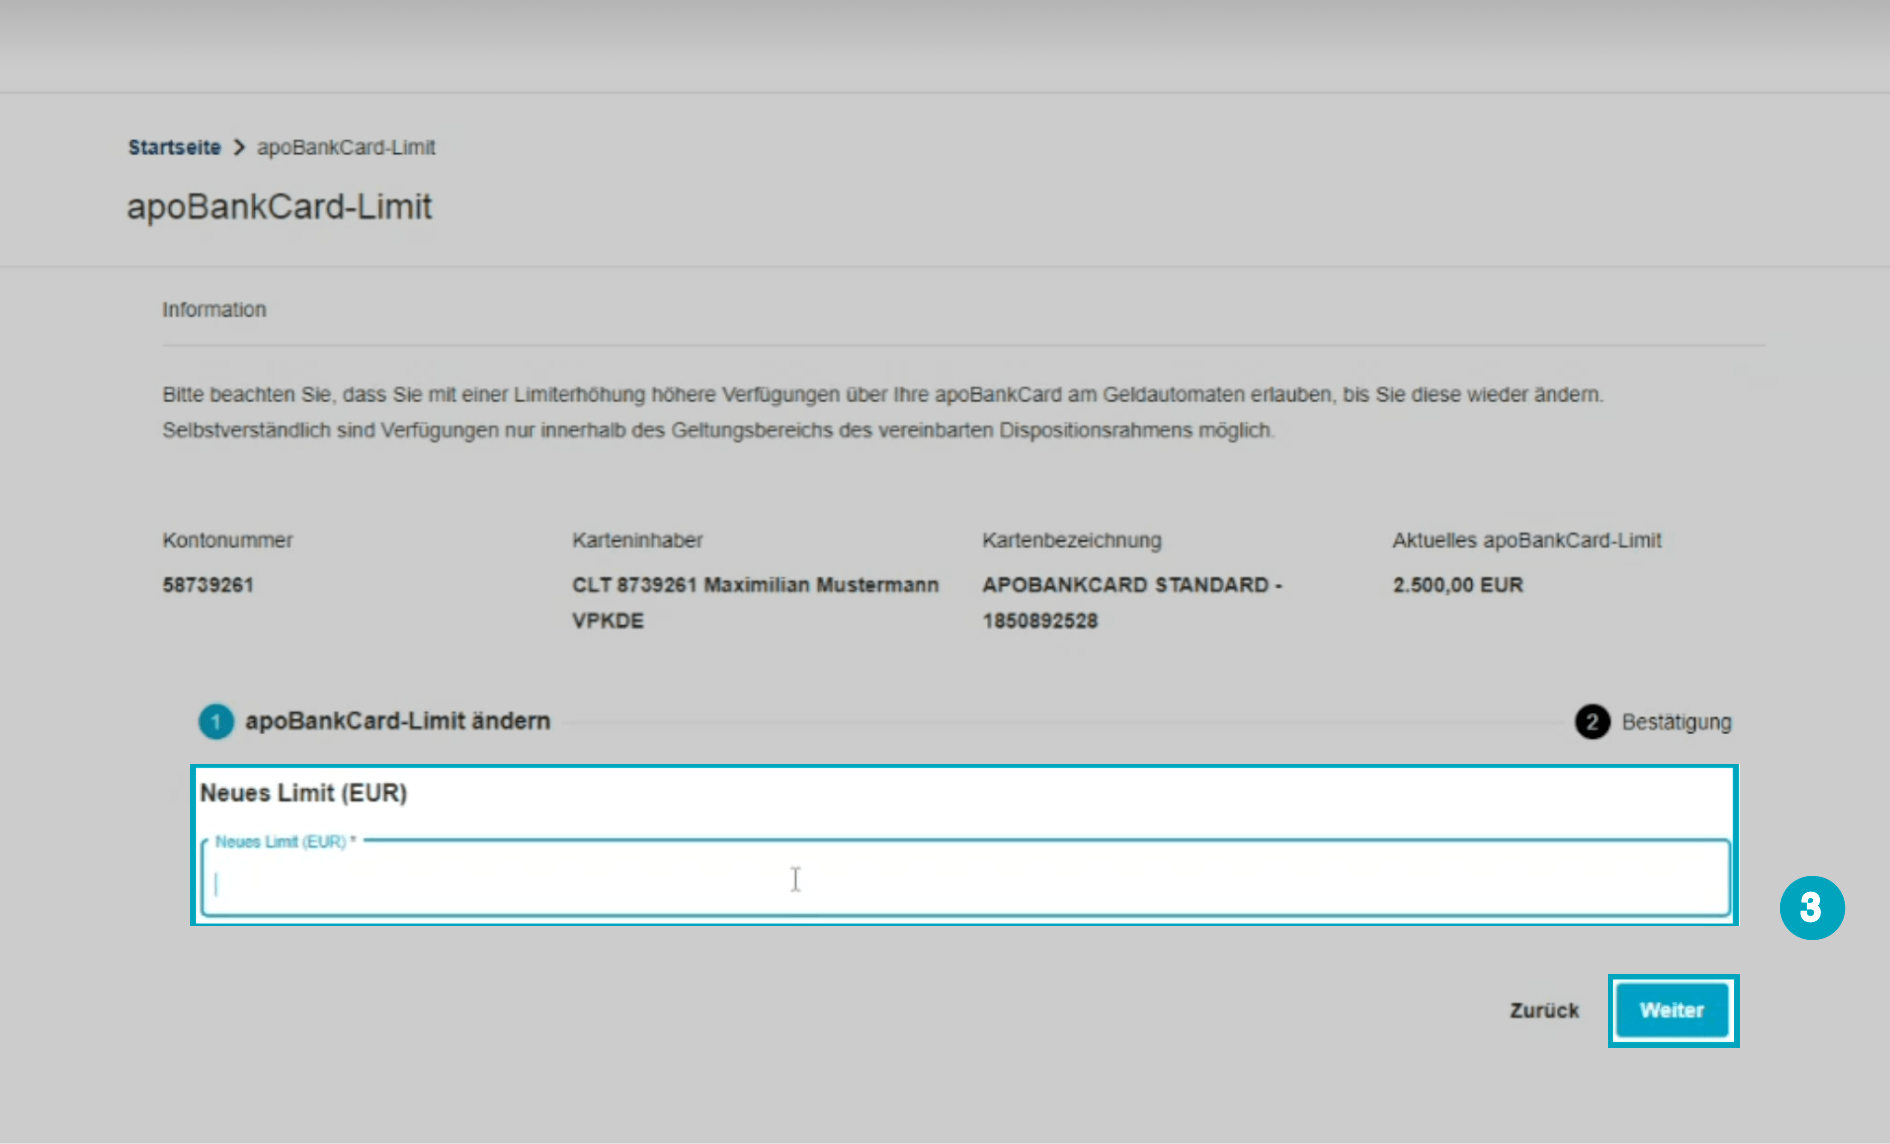Click current limit value 2.500,00 EUR
Viewport: 1890px width, 1144px height.
coord(1457,585)
